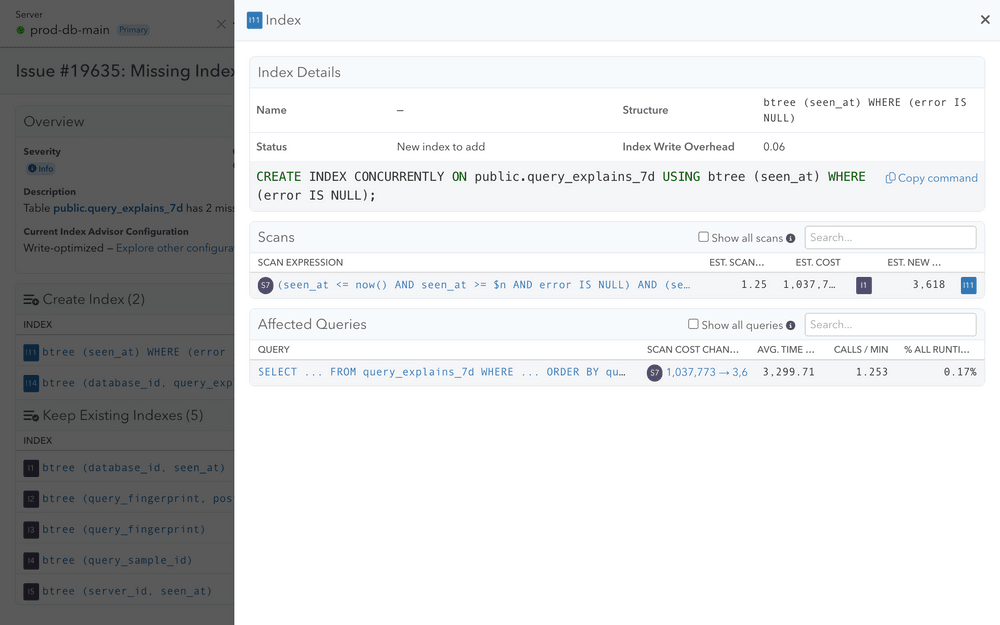
Task: Click the I1 dark badge under EST. COST column
Action: click(x=863, y=284)
